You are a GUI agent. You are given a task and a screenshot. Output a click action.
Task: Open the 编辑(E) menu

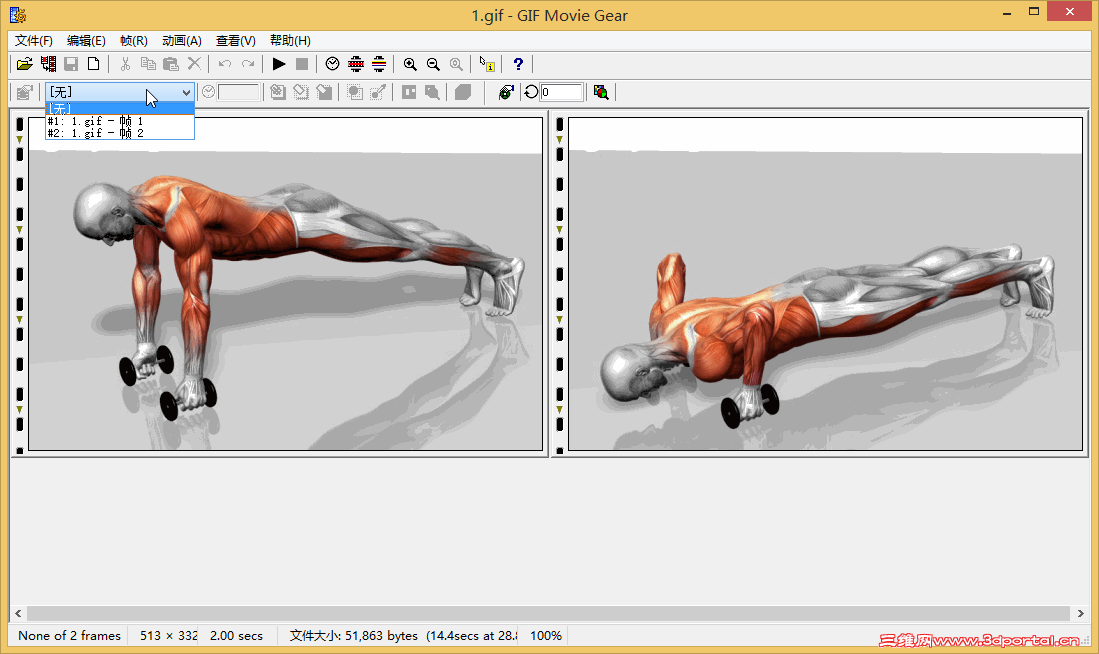tap(86, 41)
